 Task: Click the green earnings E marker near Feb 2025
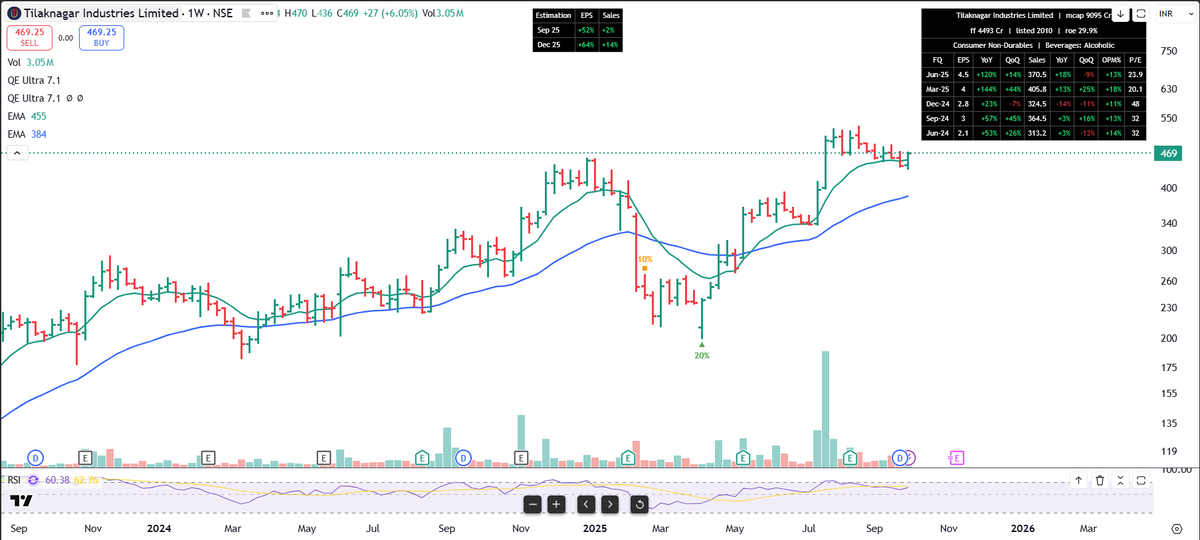pyautogui.click(x=627, y=457)
